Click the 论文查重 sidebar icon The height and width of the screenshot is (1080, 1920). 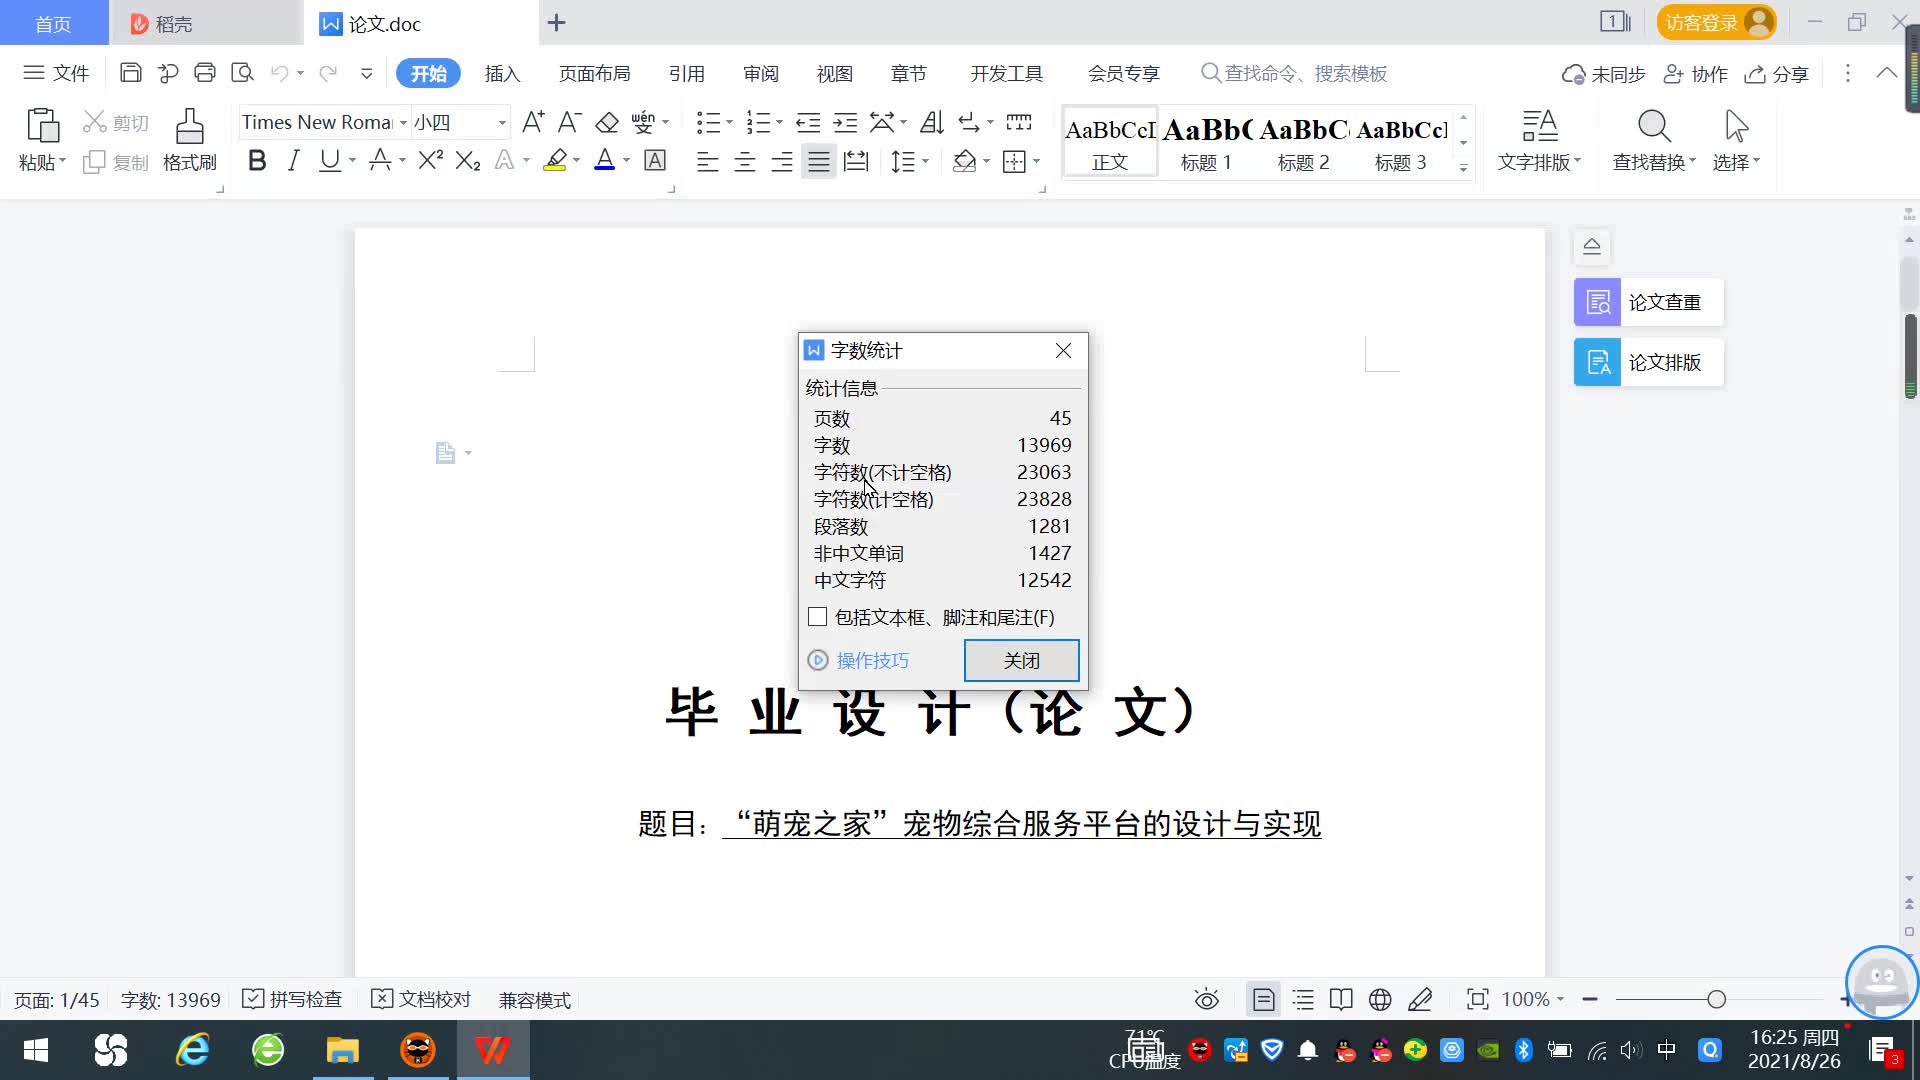point(1597,302)
